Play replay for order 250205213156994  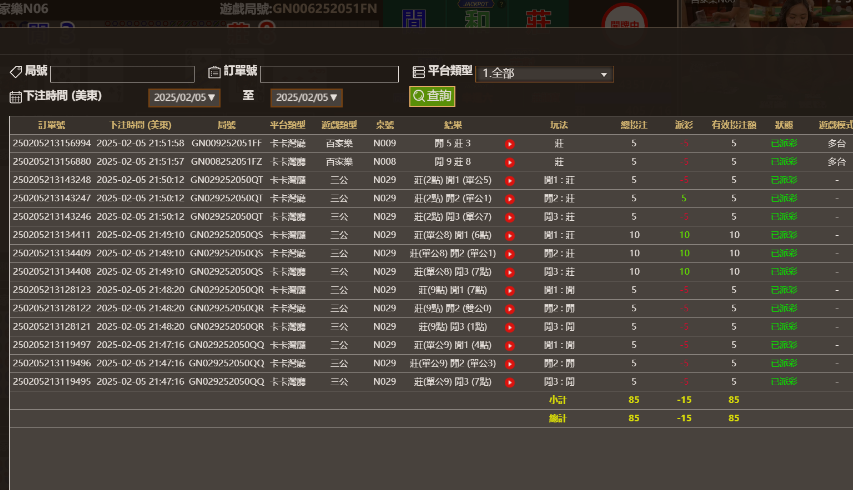[510, 144]
